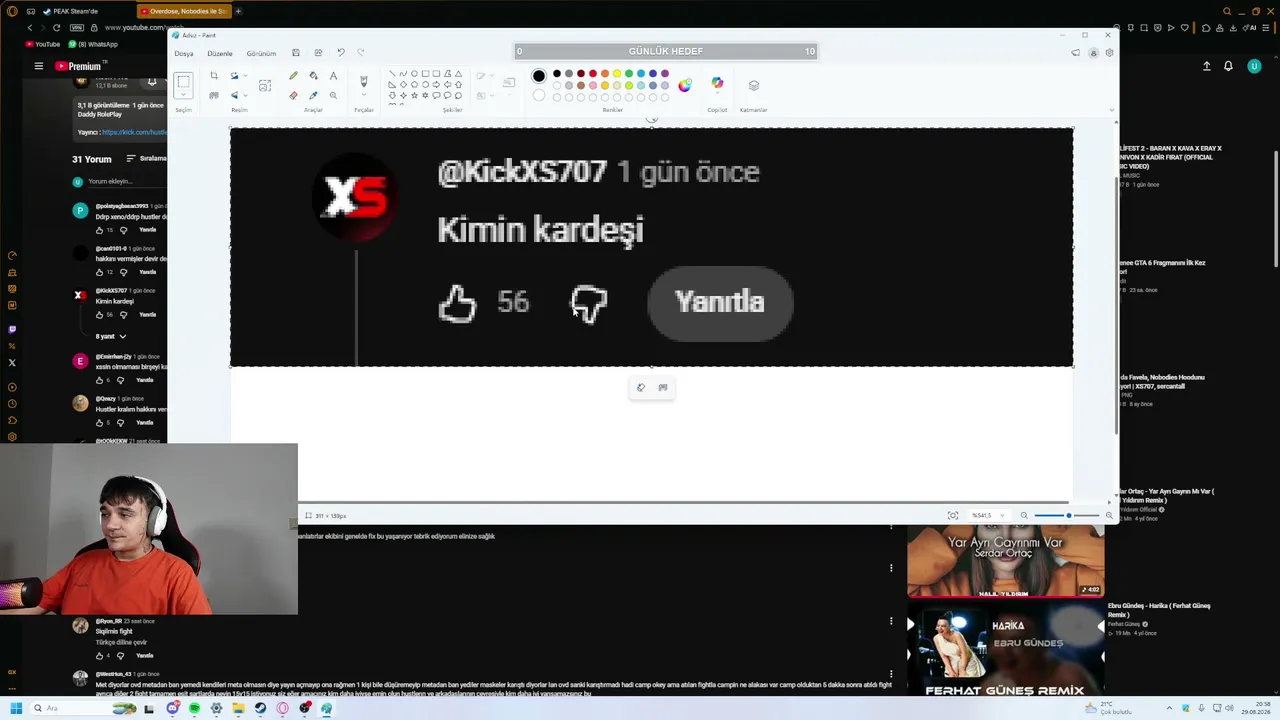This screenshot has width=1280, height=720.
Task: Open the Harika Ebru Gündeş remix thumbnail
Action: (1005, 648)
